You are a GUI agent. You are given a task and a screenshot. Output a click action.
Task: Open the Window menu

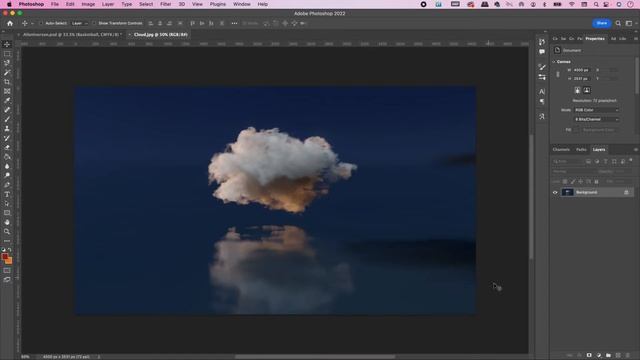[242, 4]
